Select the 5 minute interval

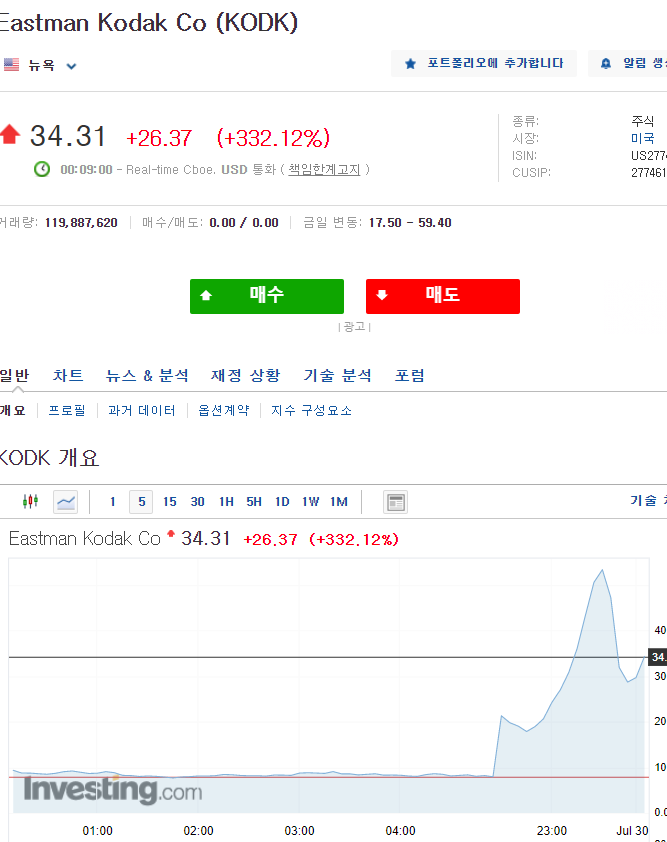(141, 502)
